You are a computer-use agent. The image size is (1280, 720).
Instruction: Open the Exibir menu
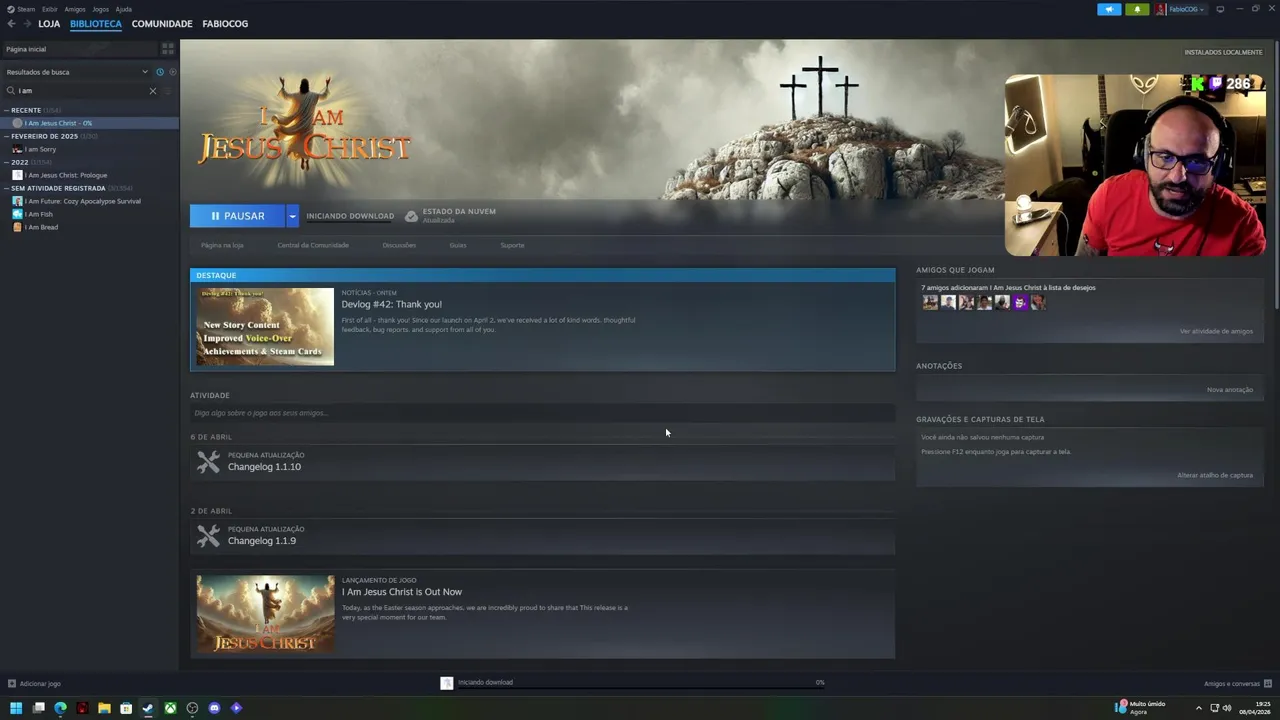click(x=50, y=9)
